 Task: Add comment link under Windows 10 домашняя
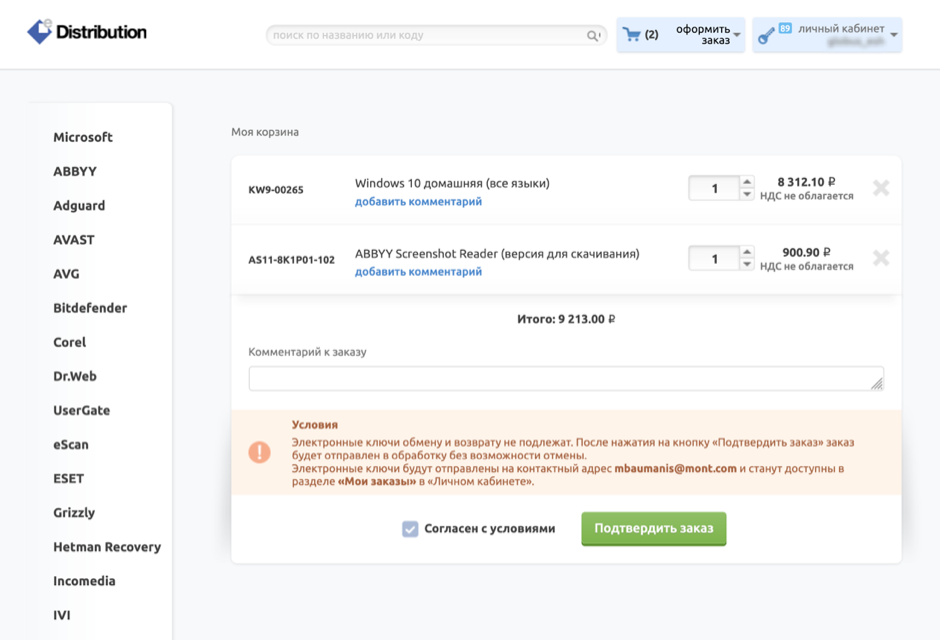pos(418,202)
